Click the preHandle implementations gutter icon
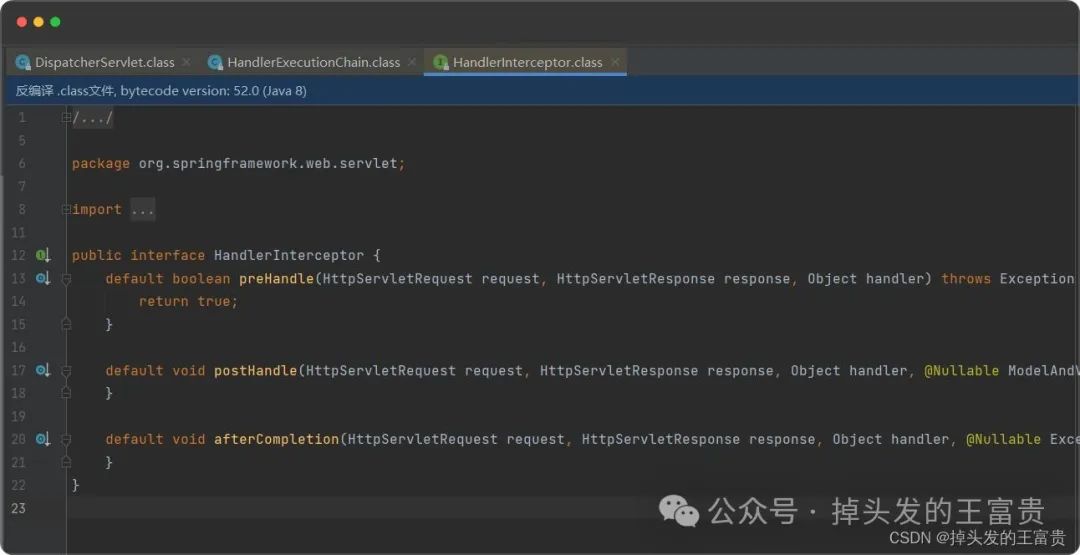 coord(43,278)
